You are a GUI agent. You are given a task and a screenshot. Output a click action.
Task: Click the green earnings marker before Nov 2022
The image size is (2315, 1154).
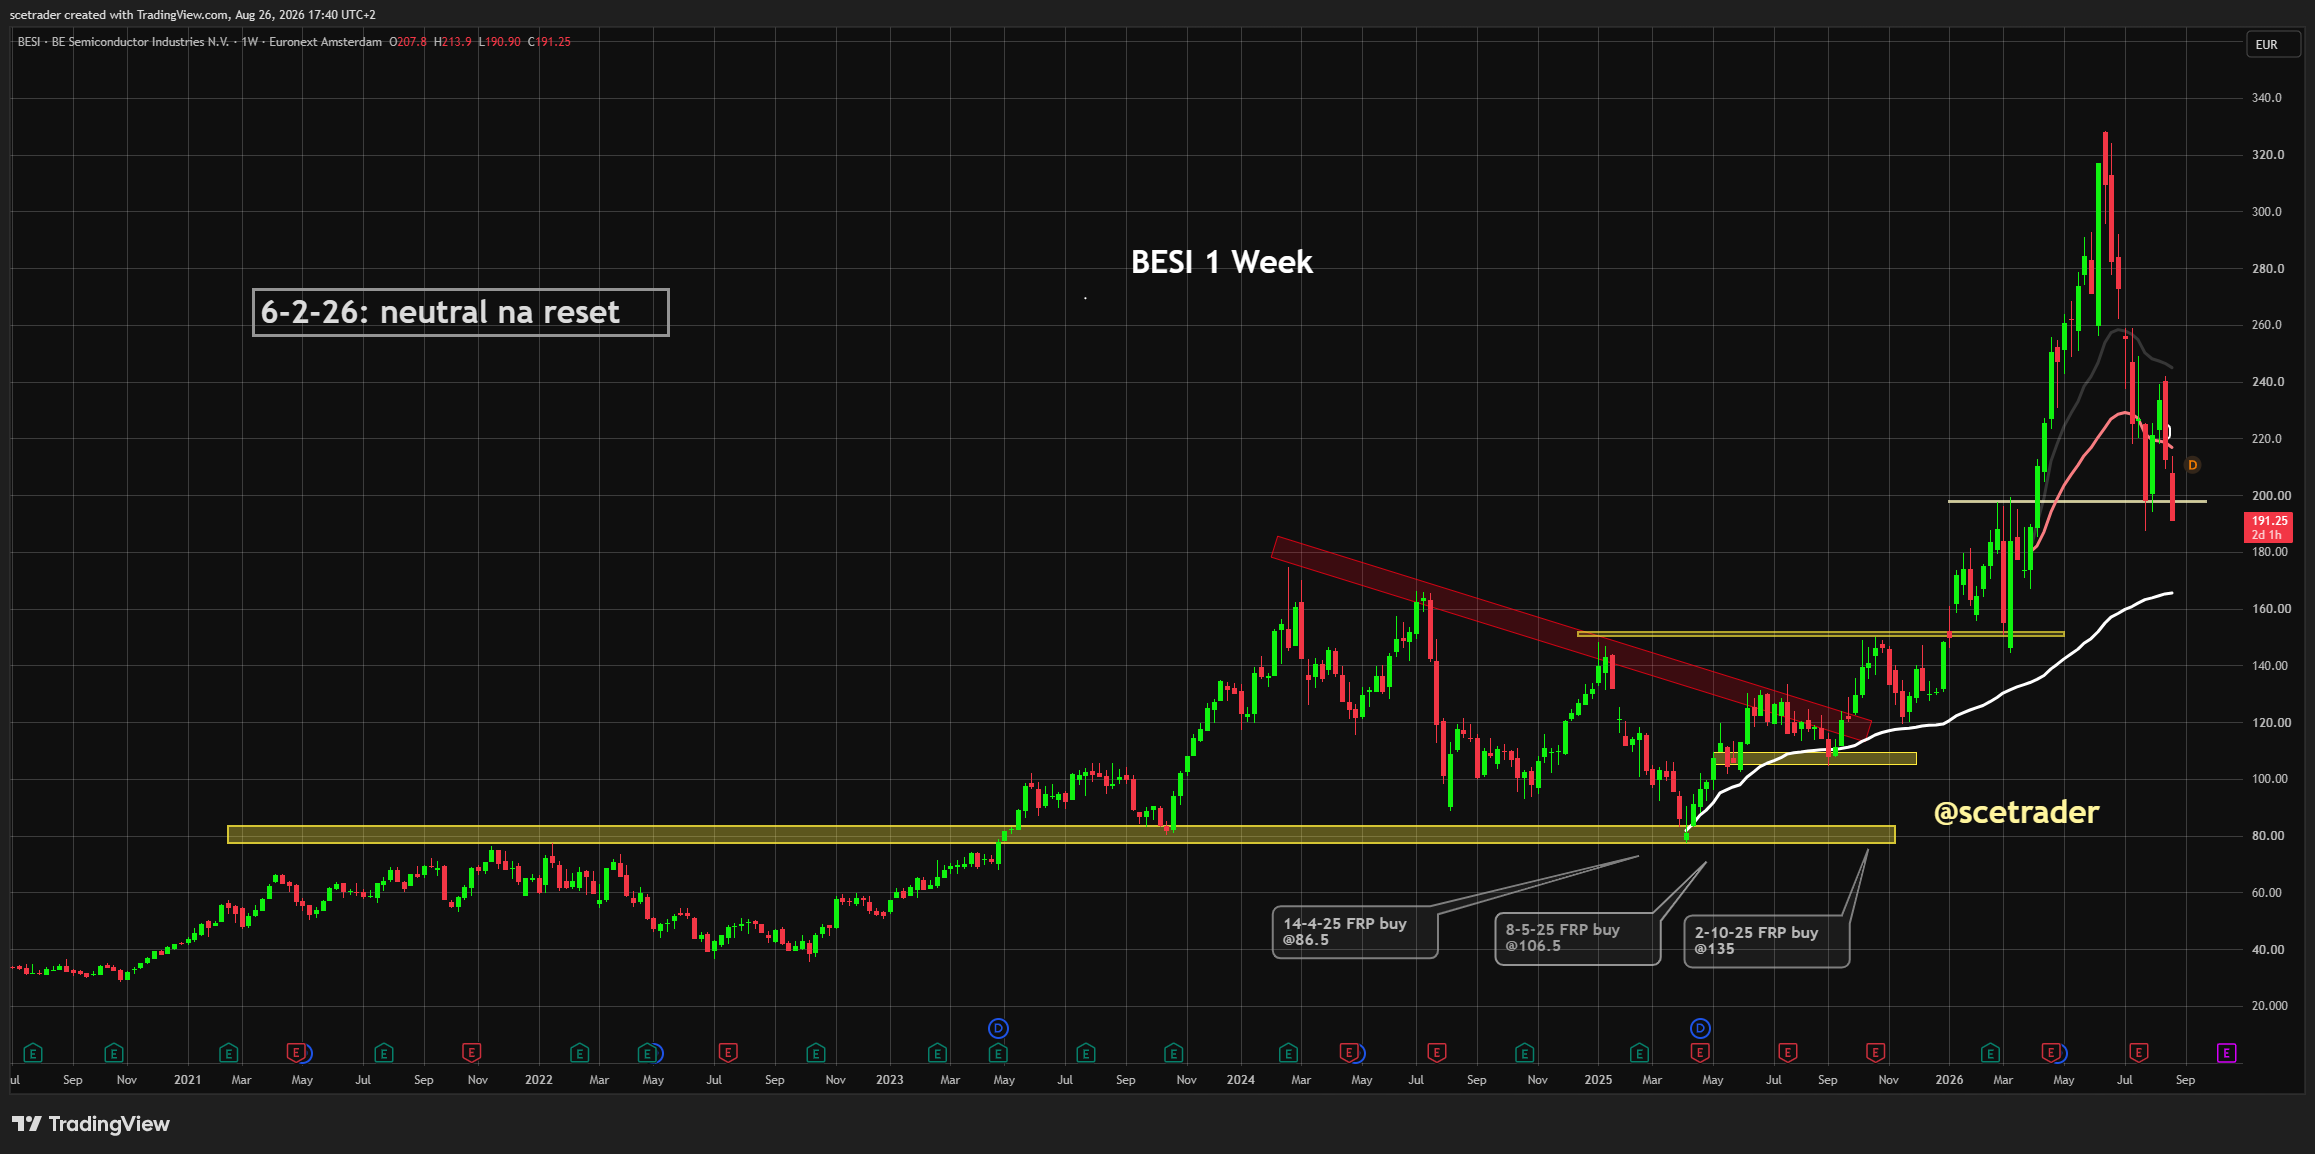click(x=816, y=1053)
